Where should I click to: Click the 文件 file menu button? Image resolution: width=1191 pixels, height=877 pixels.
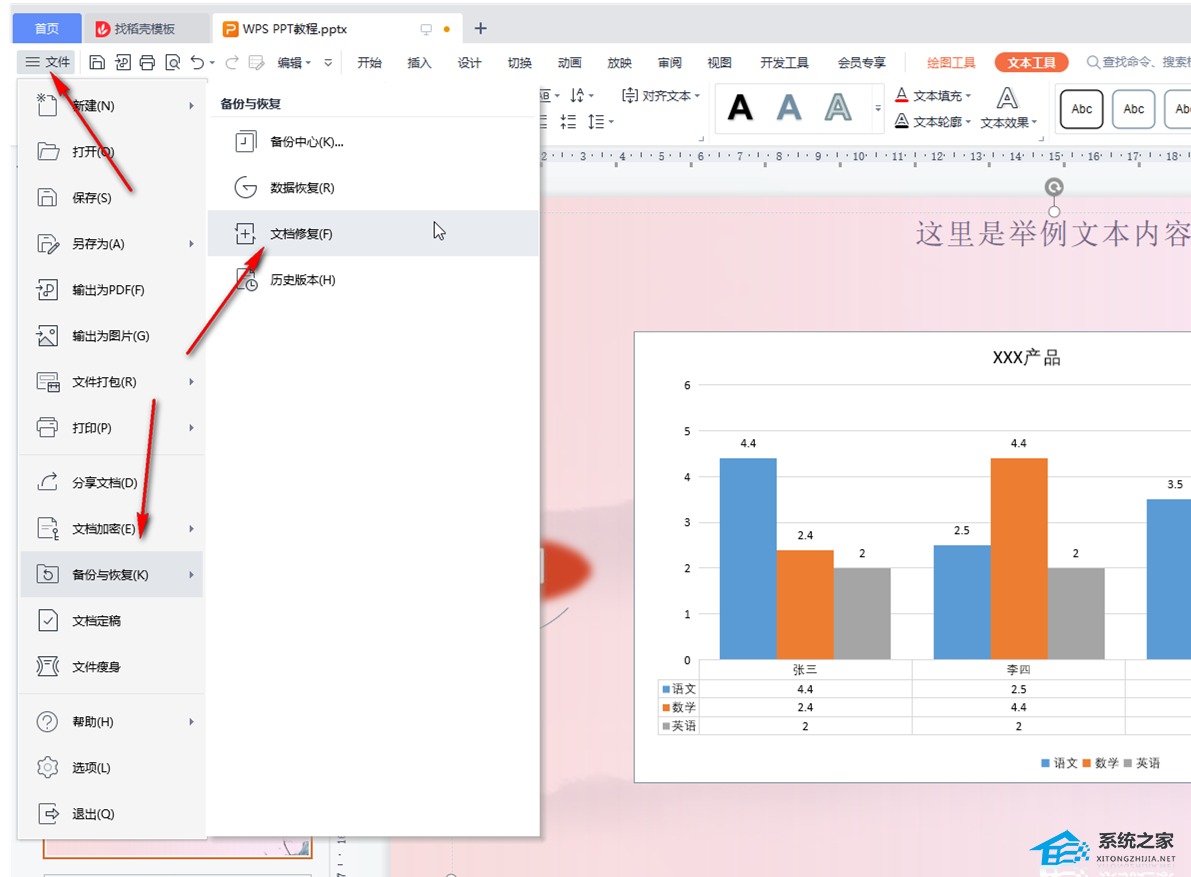(48, 62)
